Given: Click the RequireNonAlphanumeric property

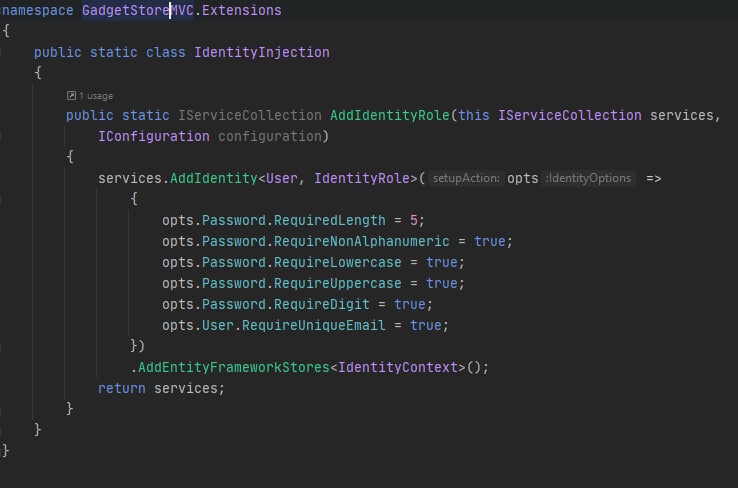Looking at the screenshot, I should point(361,241).
